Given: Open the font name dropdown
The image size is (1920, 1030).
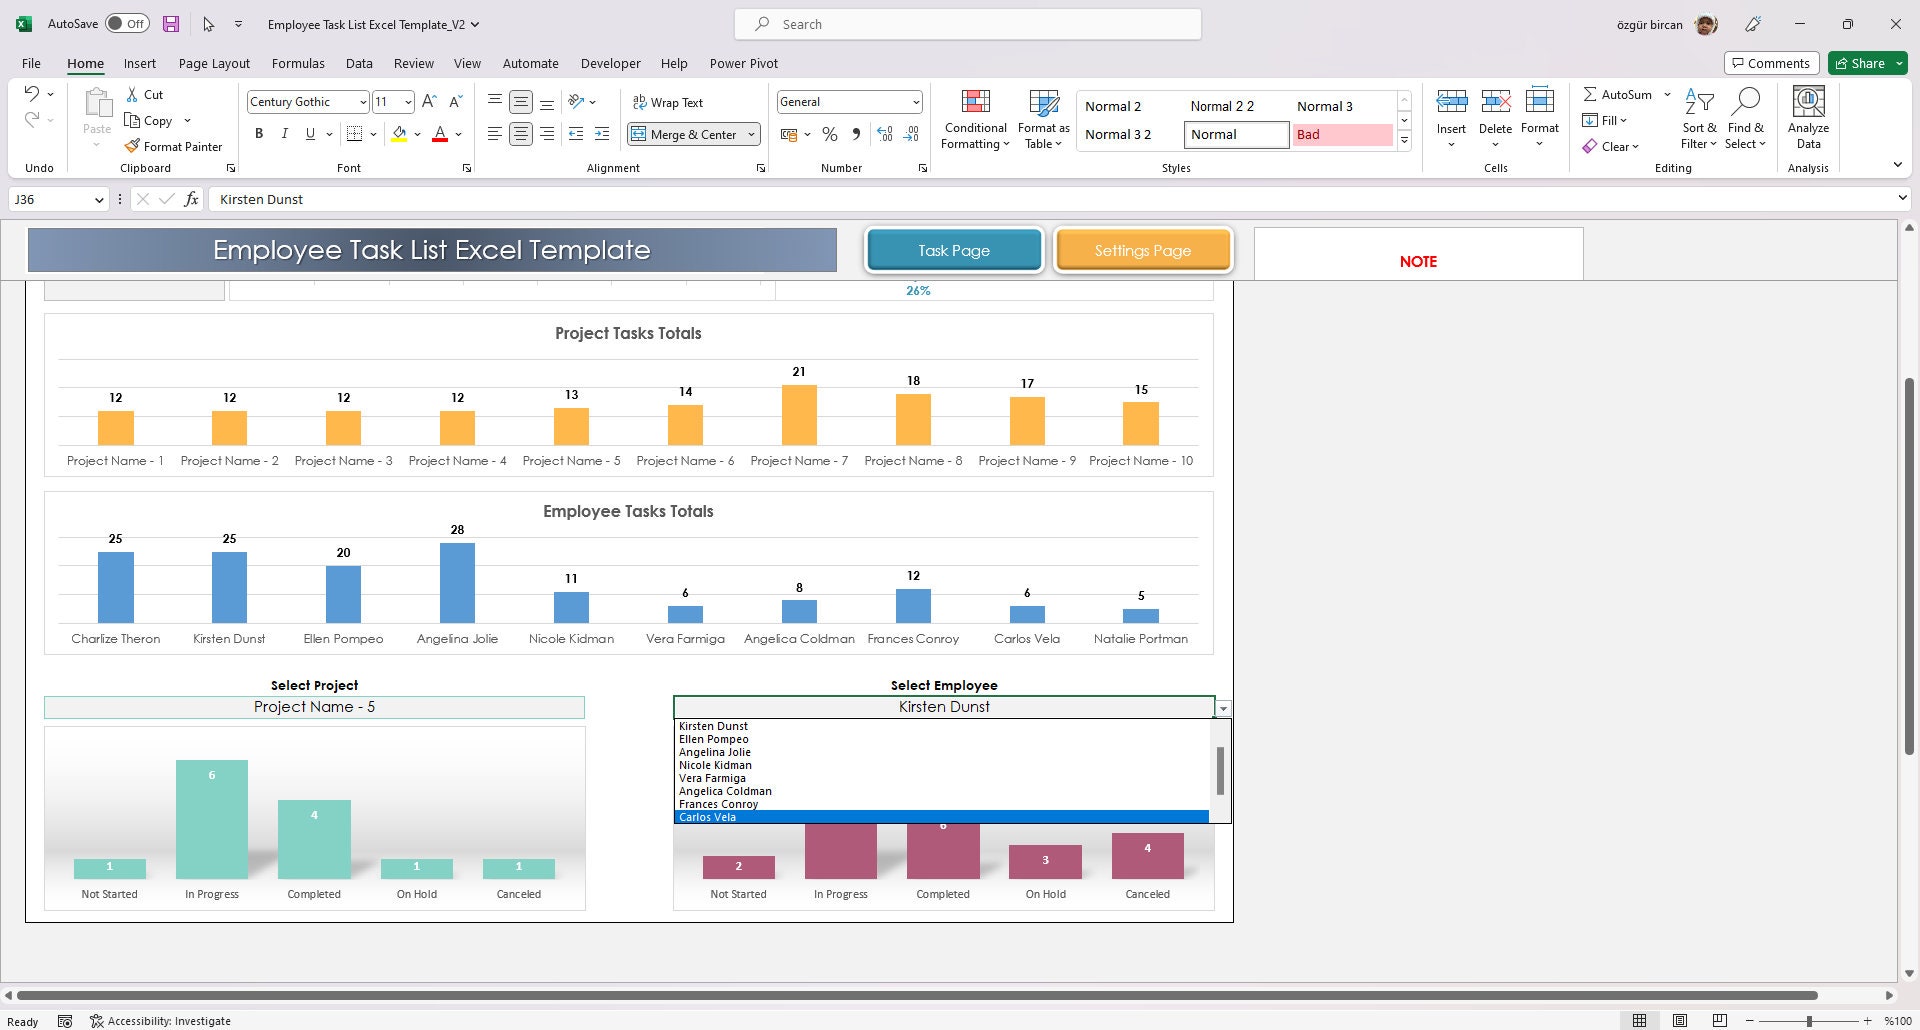Looking at the screenshot, I should coord(364,101).
